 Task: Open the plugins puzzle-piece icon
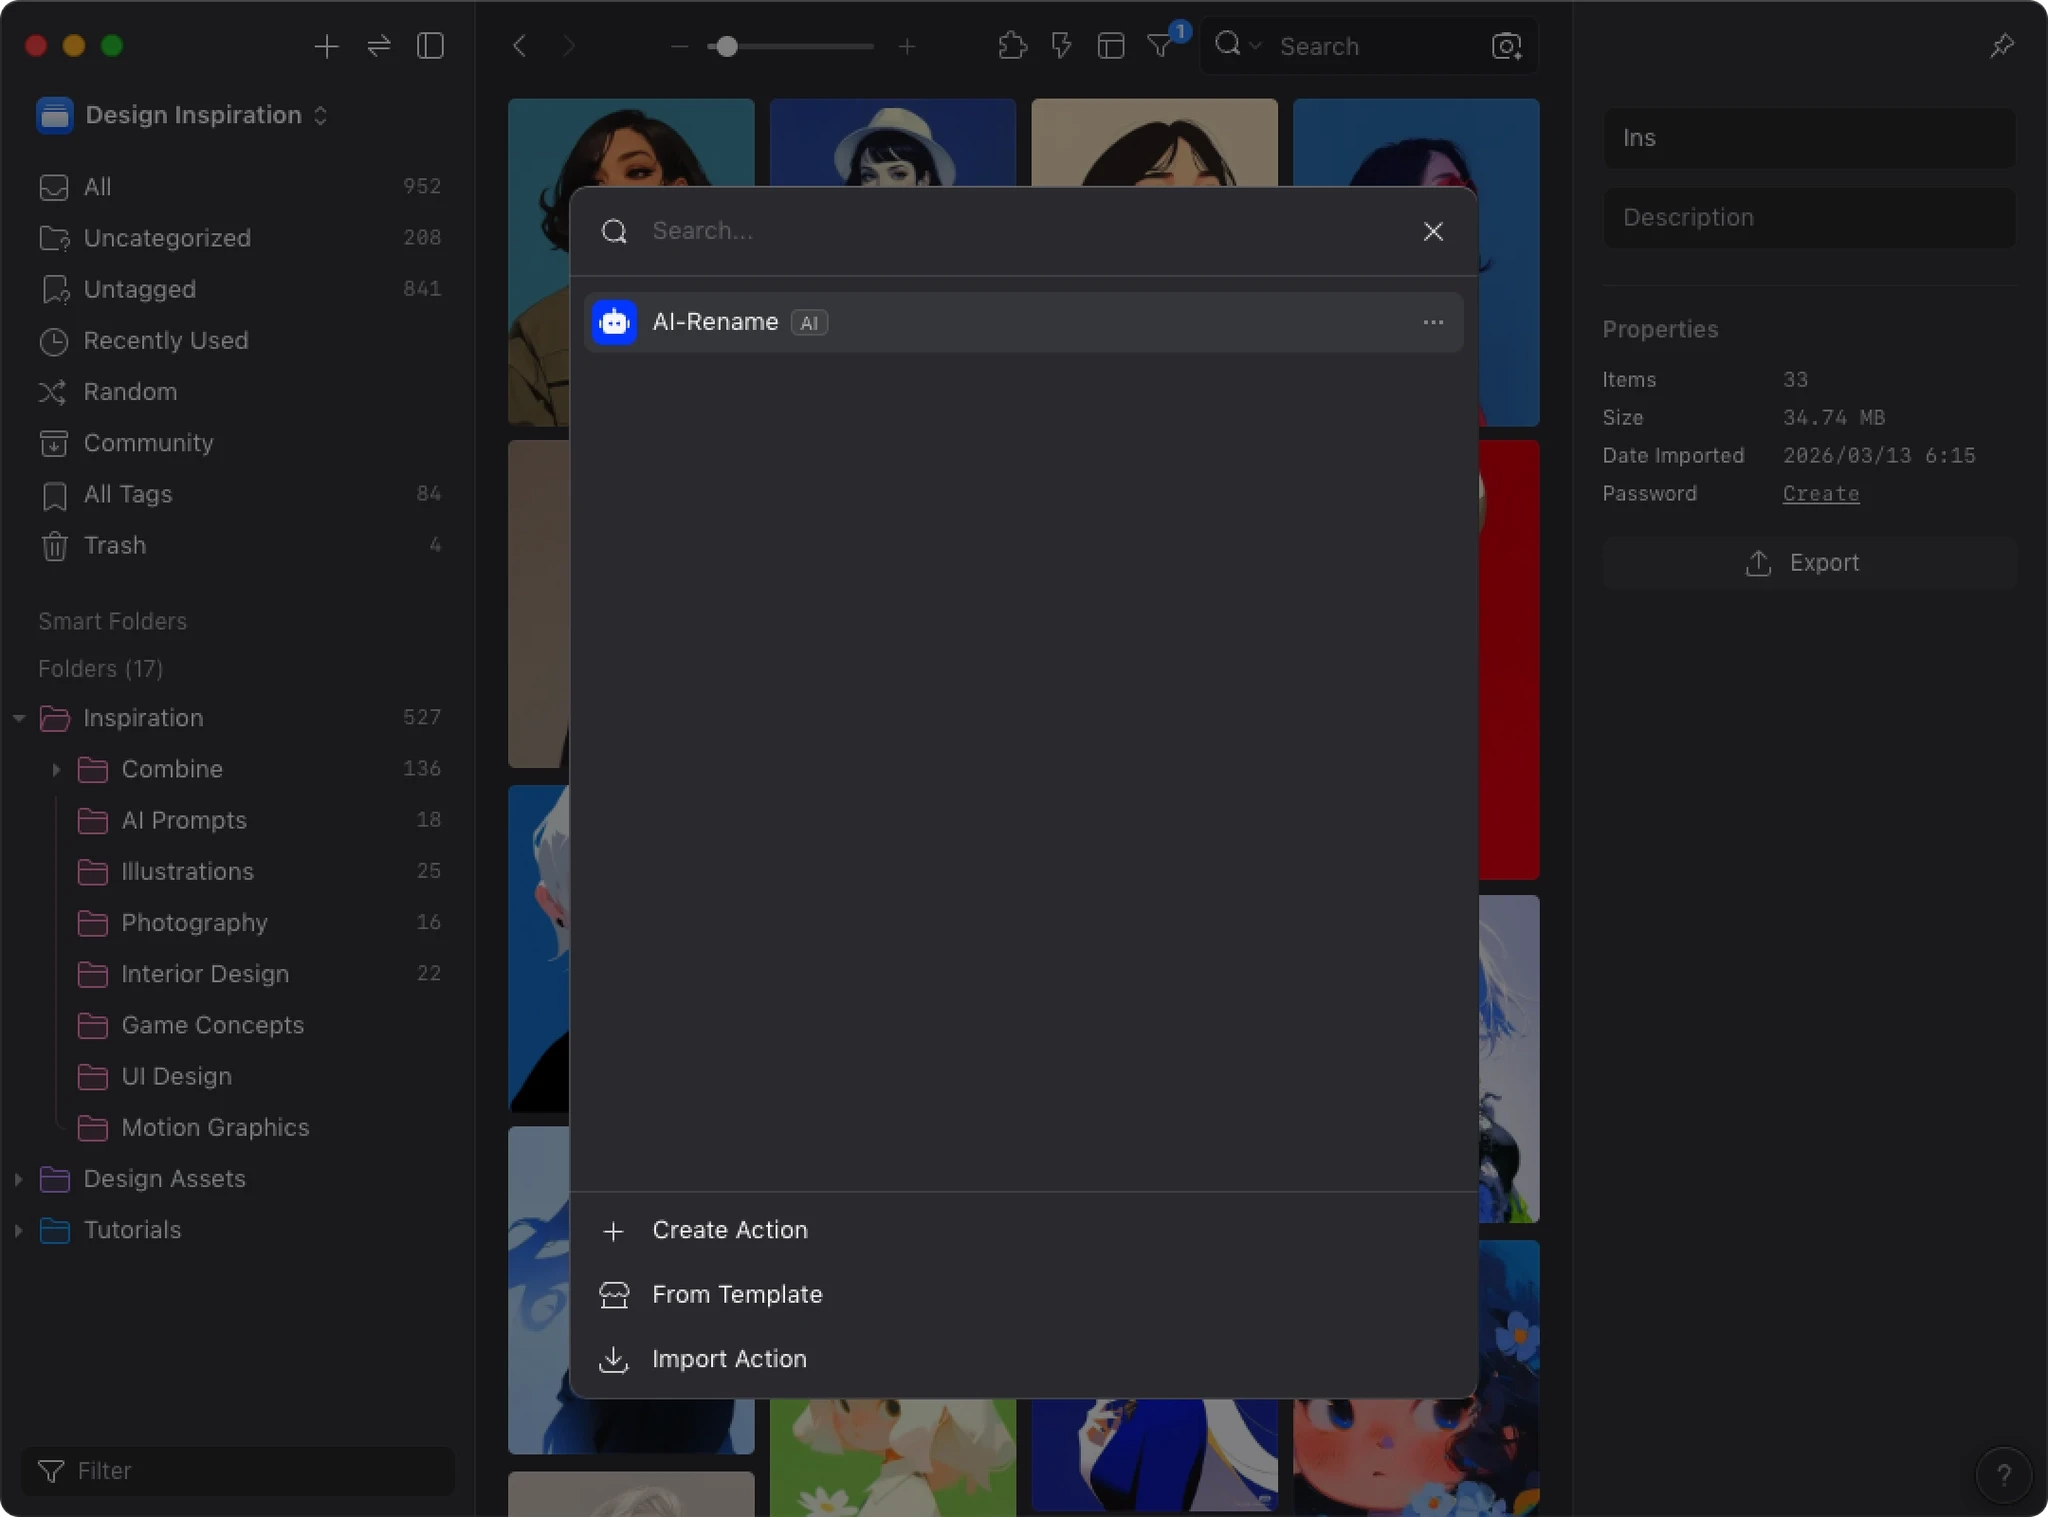1012,46
